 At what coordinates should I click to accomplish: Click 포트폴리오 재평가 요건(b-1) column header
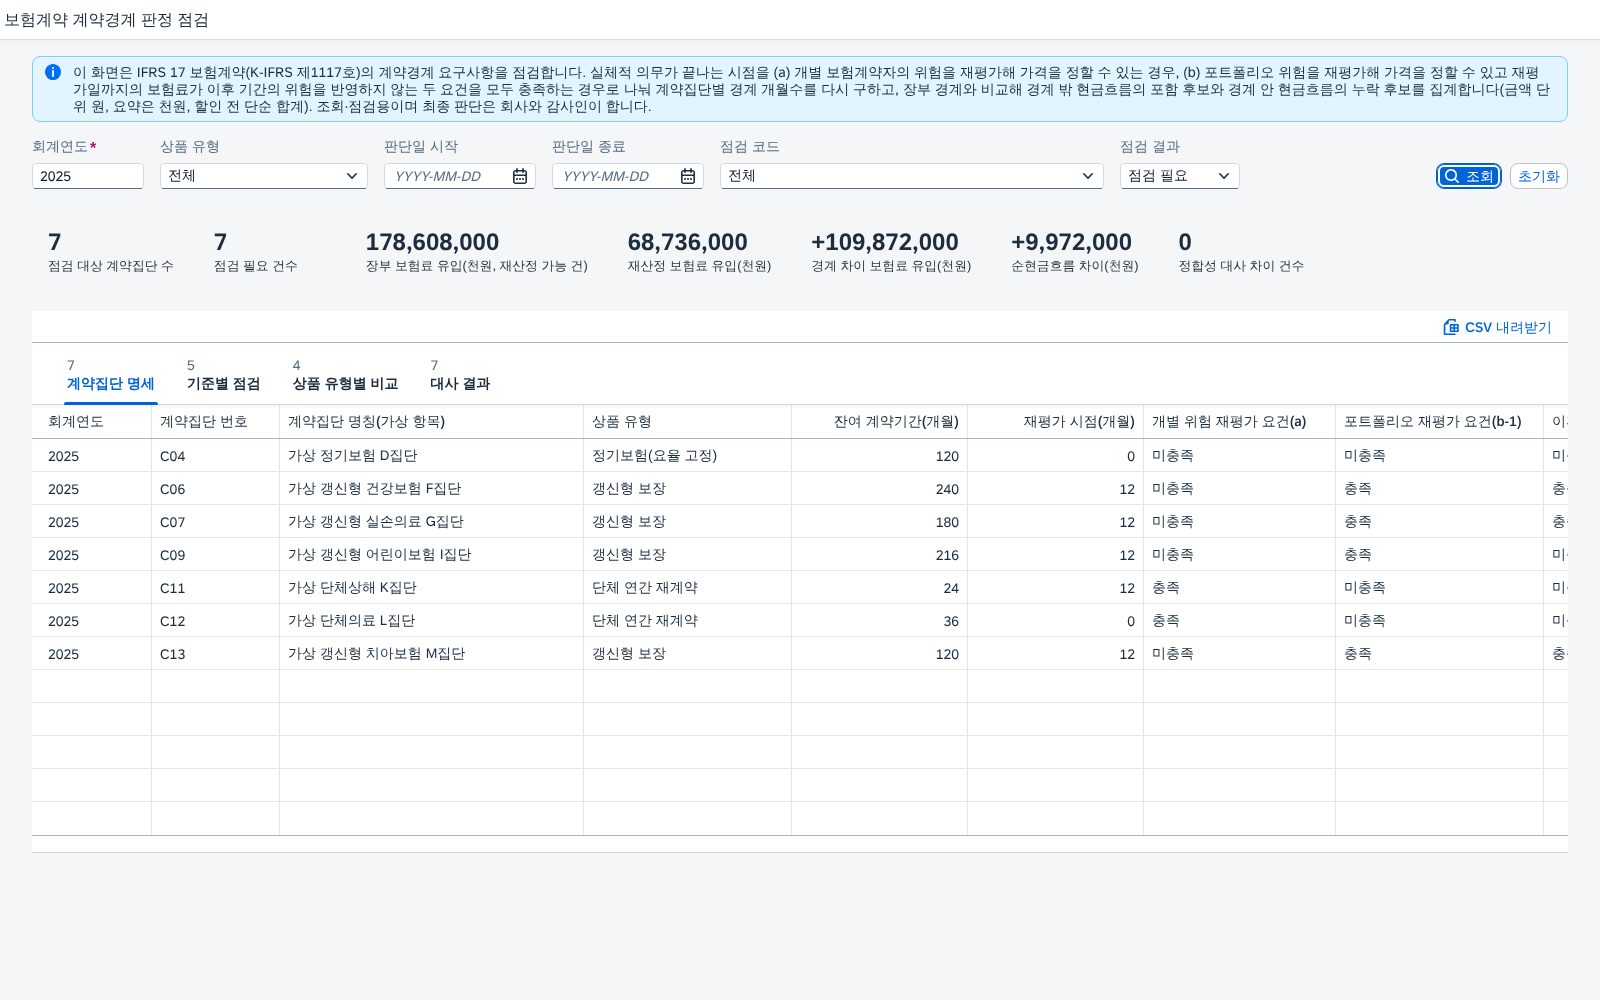pos(1439,422)
